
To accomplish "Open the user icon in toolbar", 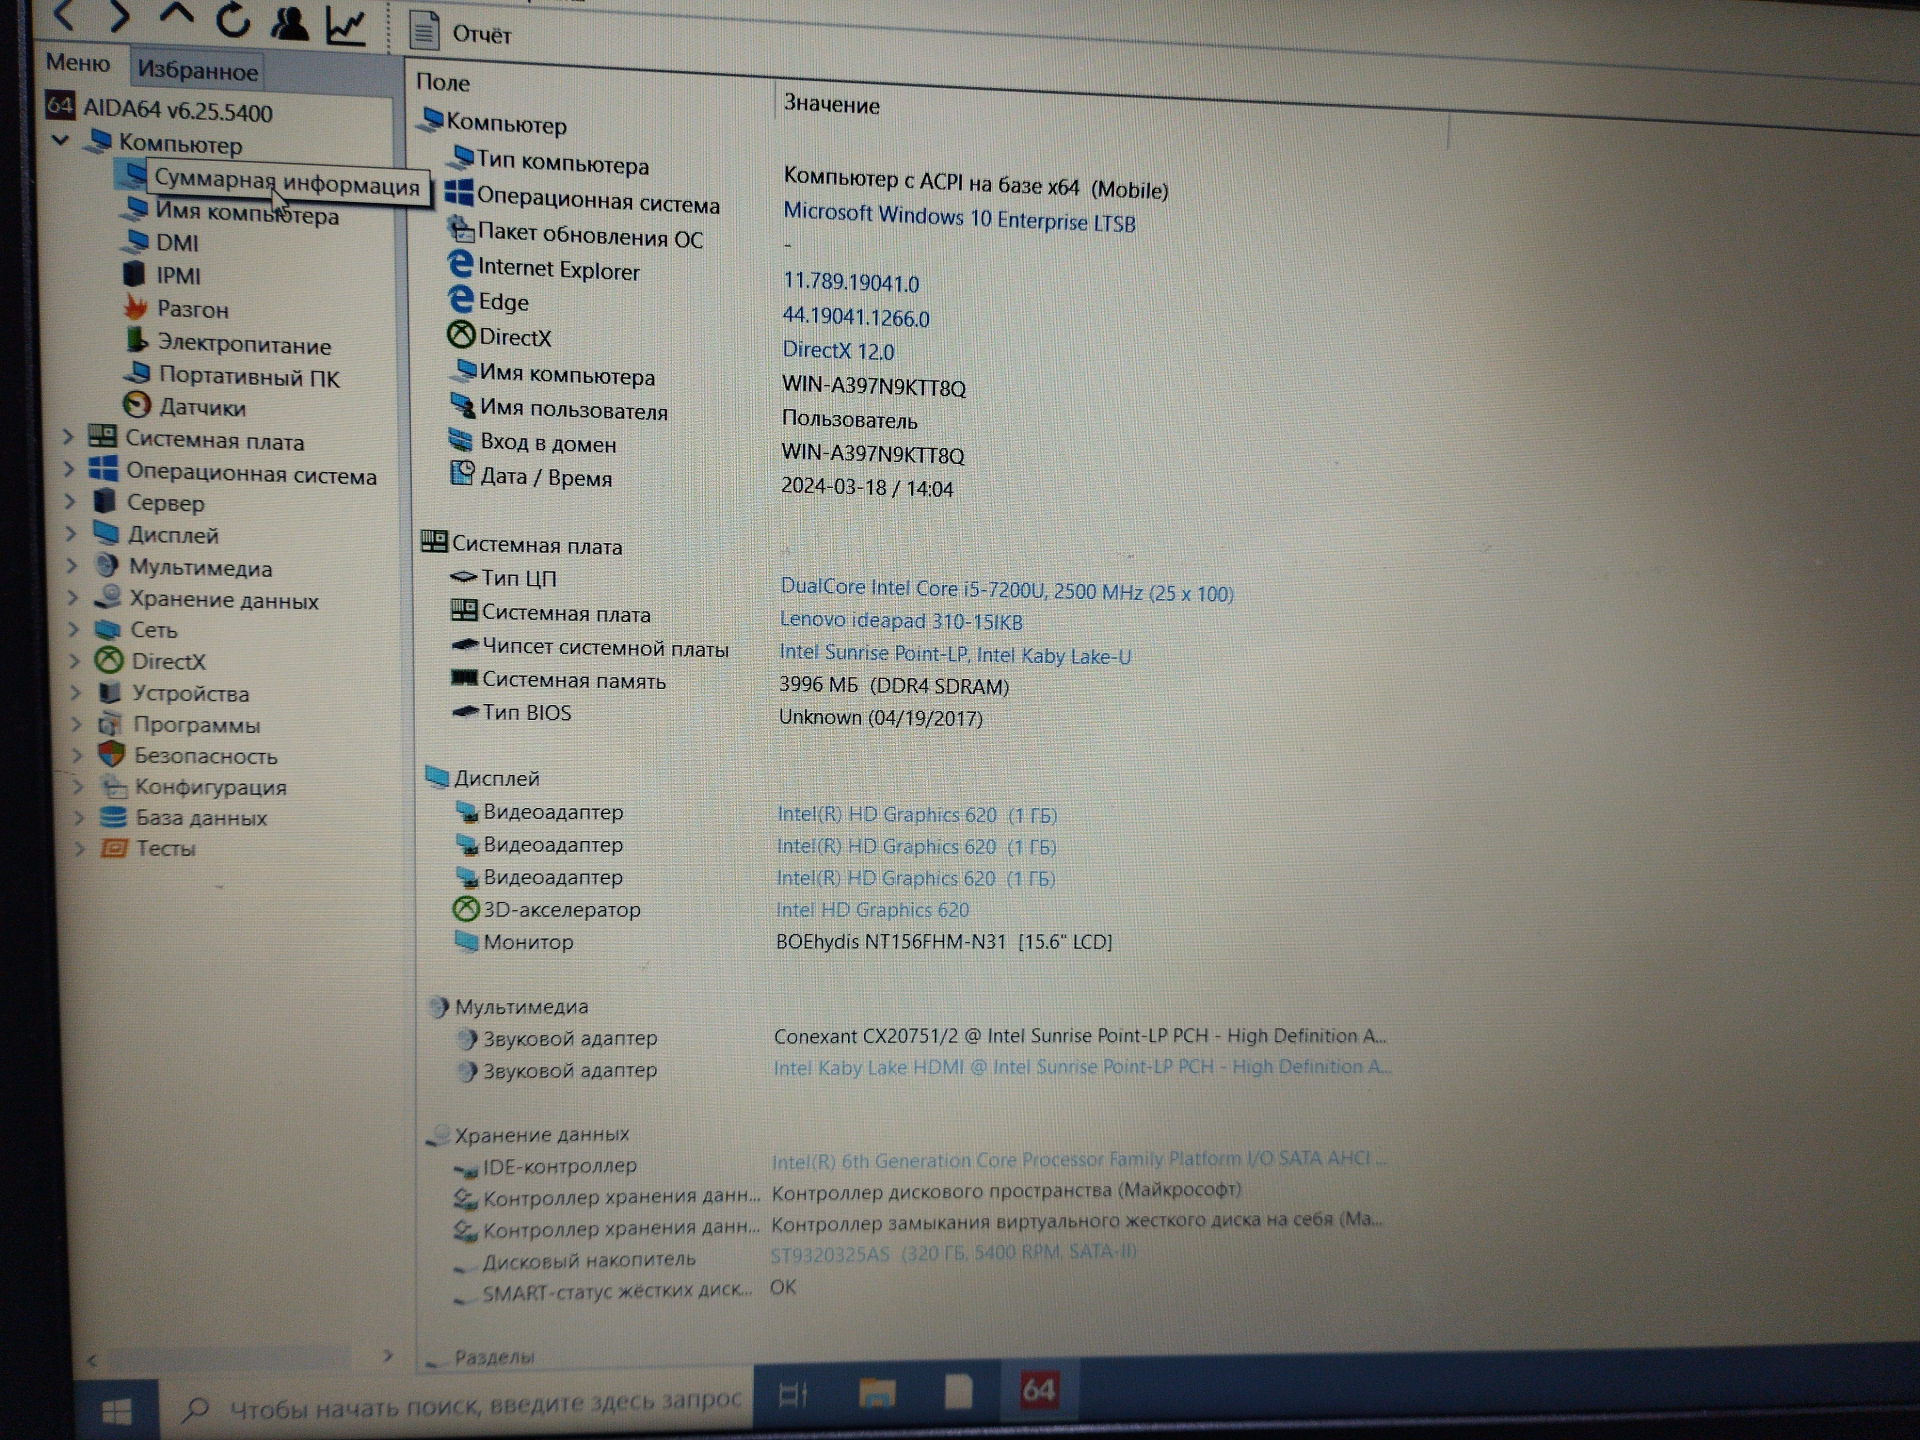I will [289, 23].
